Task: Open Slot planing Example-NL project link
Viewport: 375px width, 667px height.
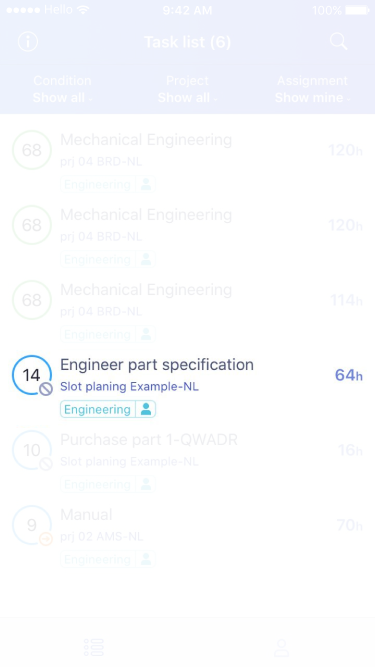Action: (129, 387)
